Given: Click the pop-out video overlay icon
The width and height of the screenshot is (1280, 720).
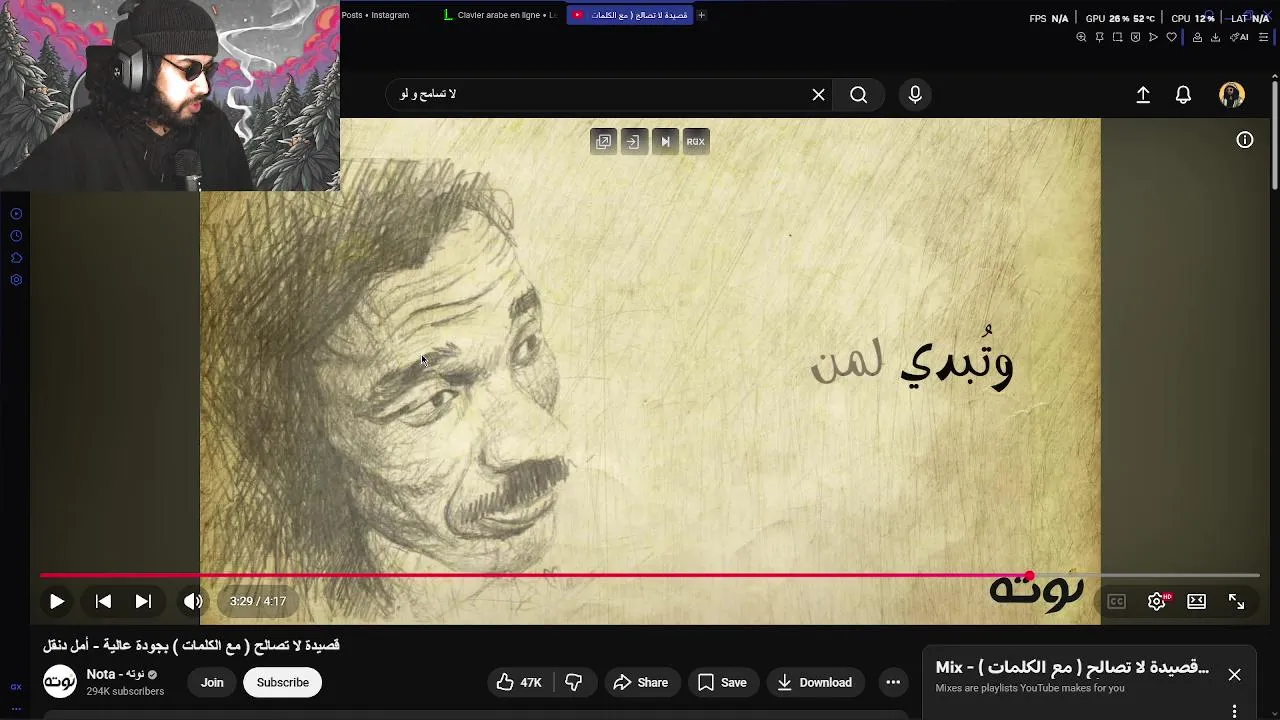Looking at the screenshot, I should coord(603,141).
